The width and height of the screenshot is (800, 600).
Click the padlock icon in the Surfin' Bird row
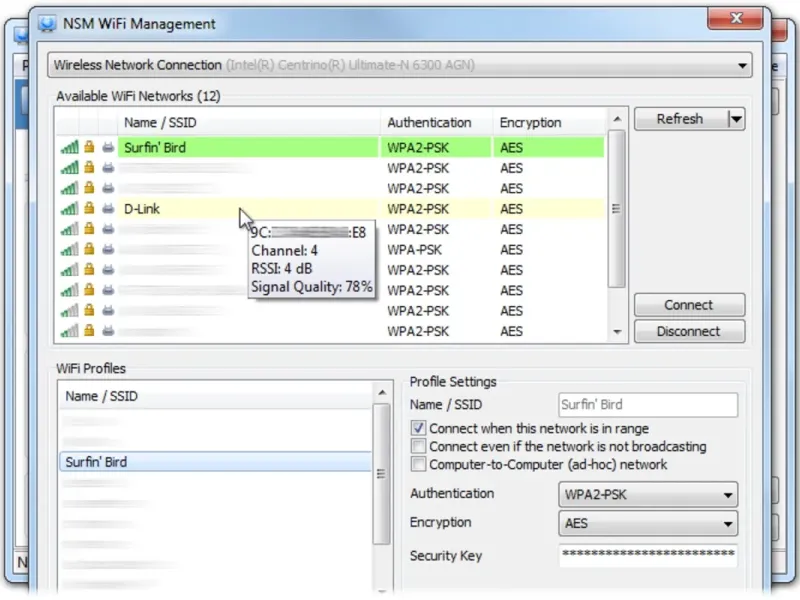tap(89, 147)
